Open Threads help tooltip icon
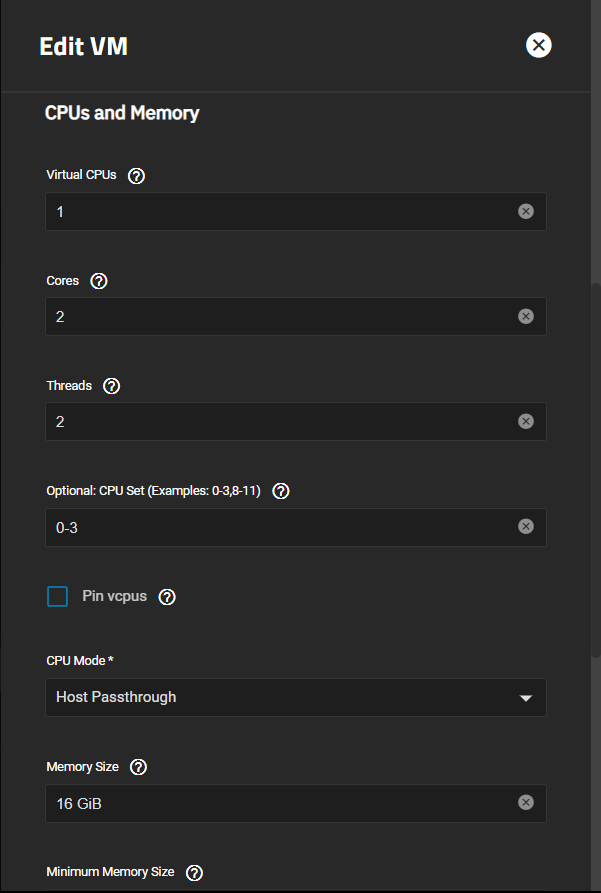The height and width of the screenshot is (893, 601). click(111, 386)
